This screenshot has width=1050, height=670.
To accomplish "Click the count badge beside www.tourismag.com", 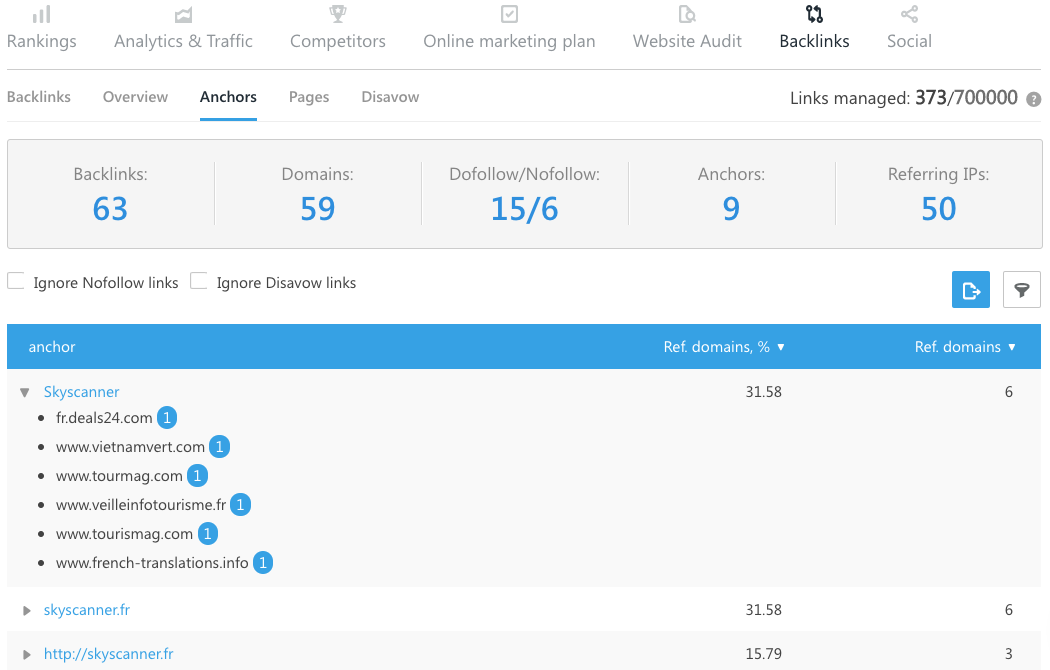I will (208, 533).
